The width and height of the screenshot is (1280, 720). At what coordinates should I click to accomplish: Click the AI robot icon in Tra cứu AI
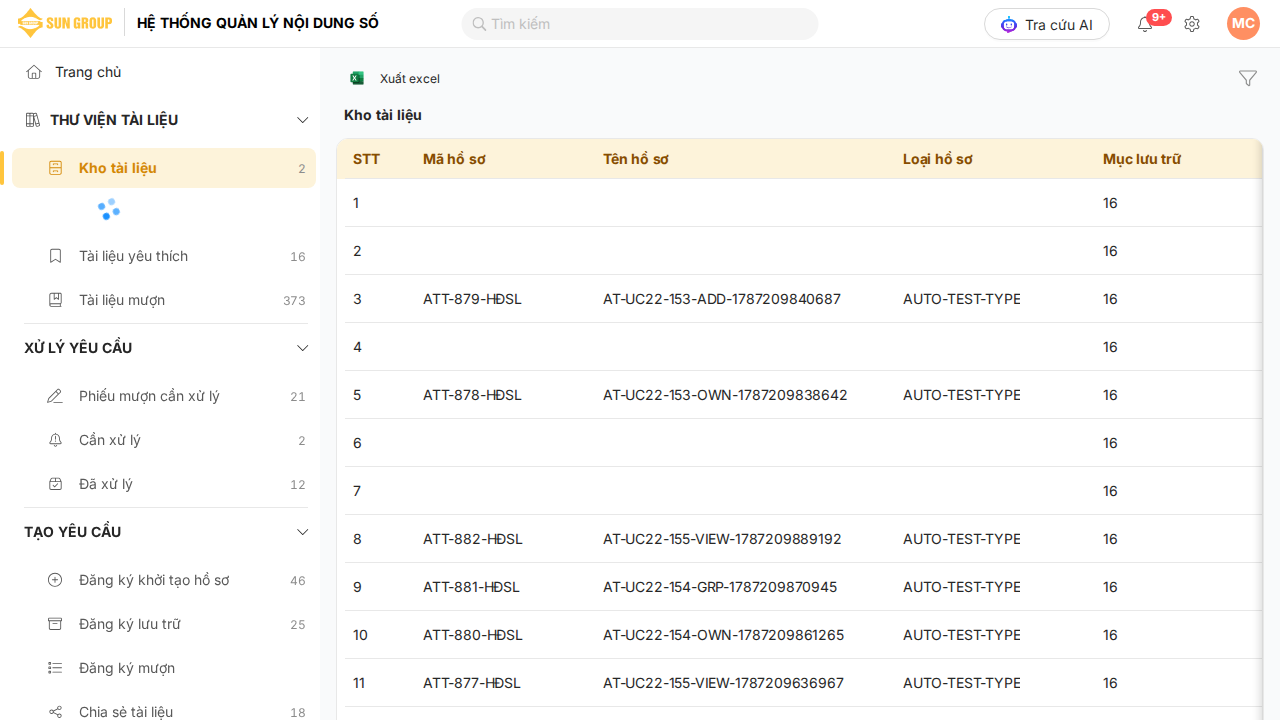click(1009, 25)
